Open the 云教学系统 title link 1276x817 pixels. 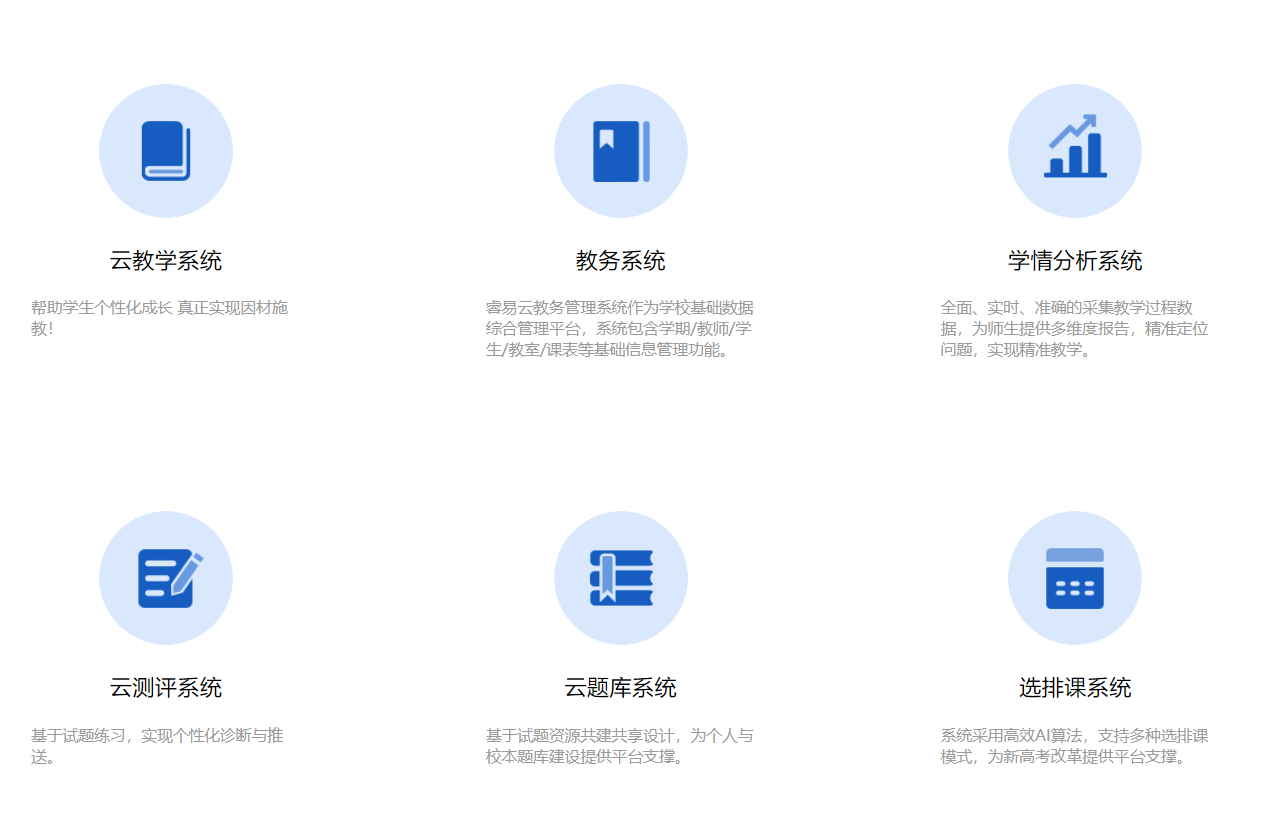[166, 261]
